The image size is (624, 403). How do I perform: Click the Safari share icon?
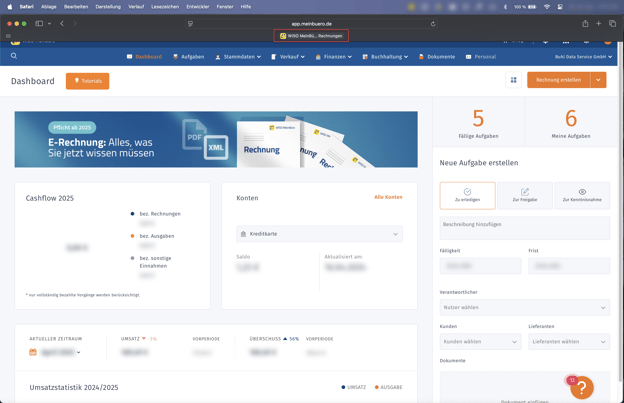pos(585,23)
